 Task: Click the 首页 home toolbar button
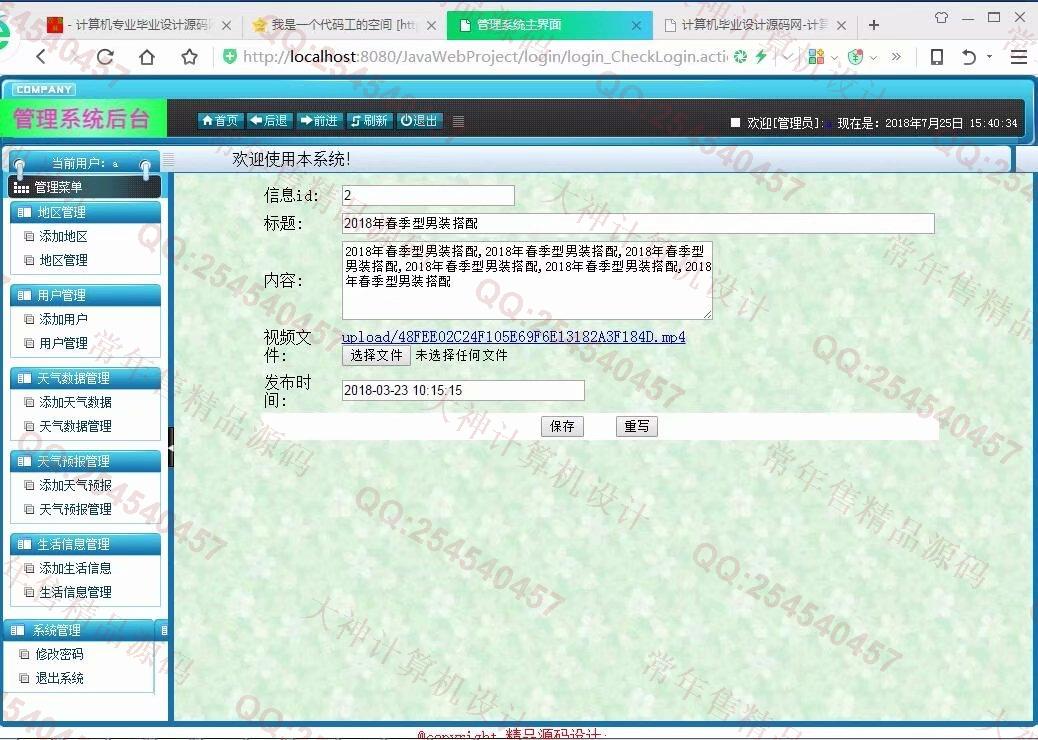[x=219, y=120]
